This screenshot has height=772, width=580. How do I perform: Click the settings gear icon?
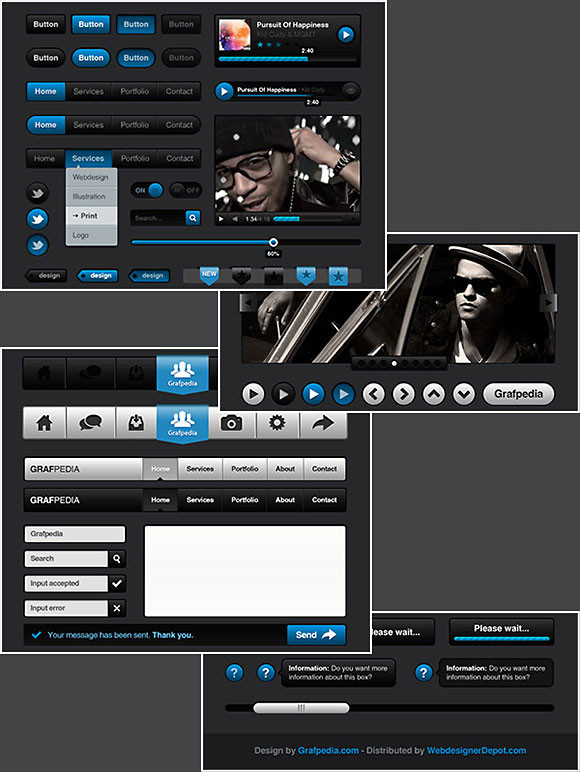(277, 423)
